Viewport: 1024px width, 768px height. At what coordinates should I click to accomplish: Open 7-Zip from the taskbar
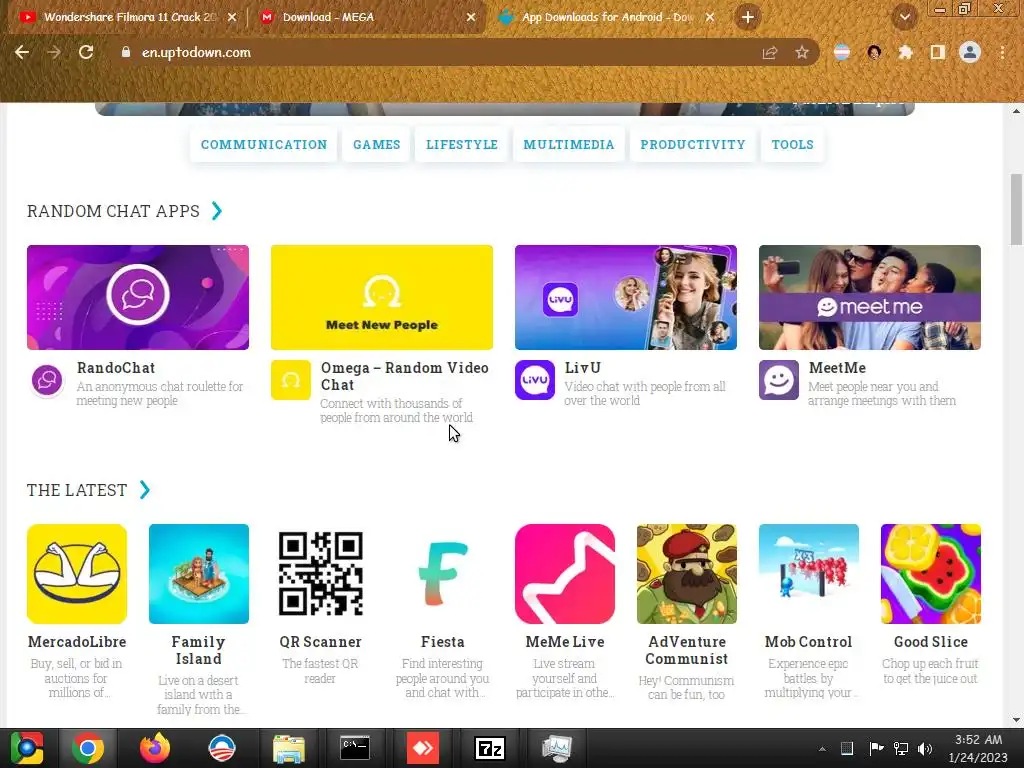[490, 748]
